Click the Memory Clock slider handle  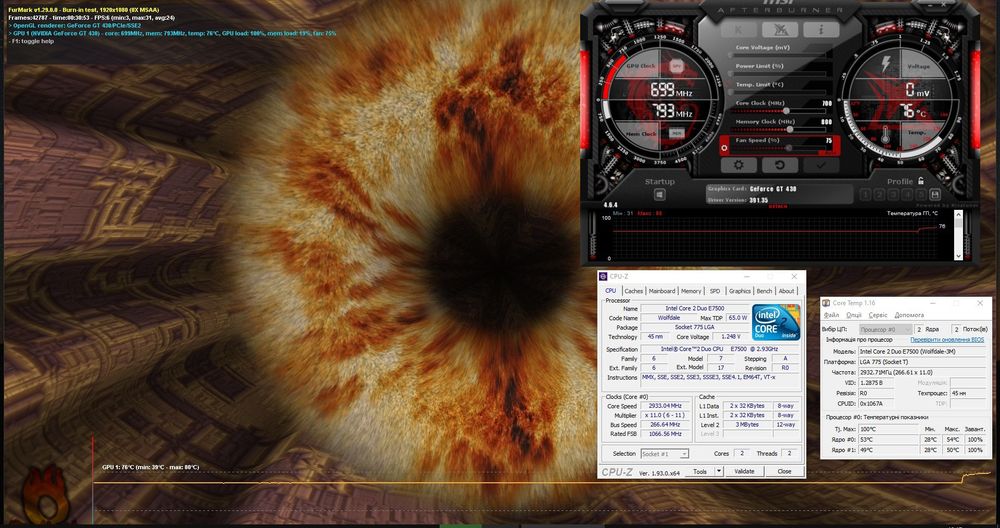click(x=790, y=129)
